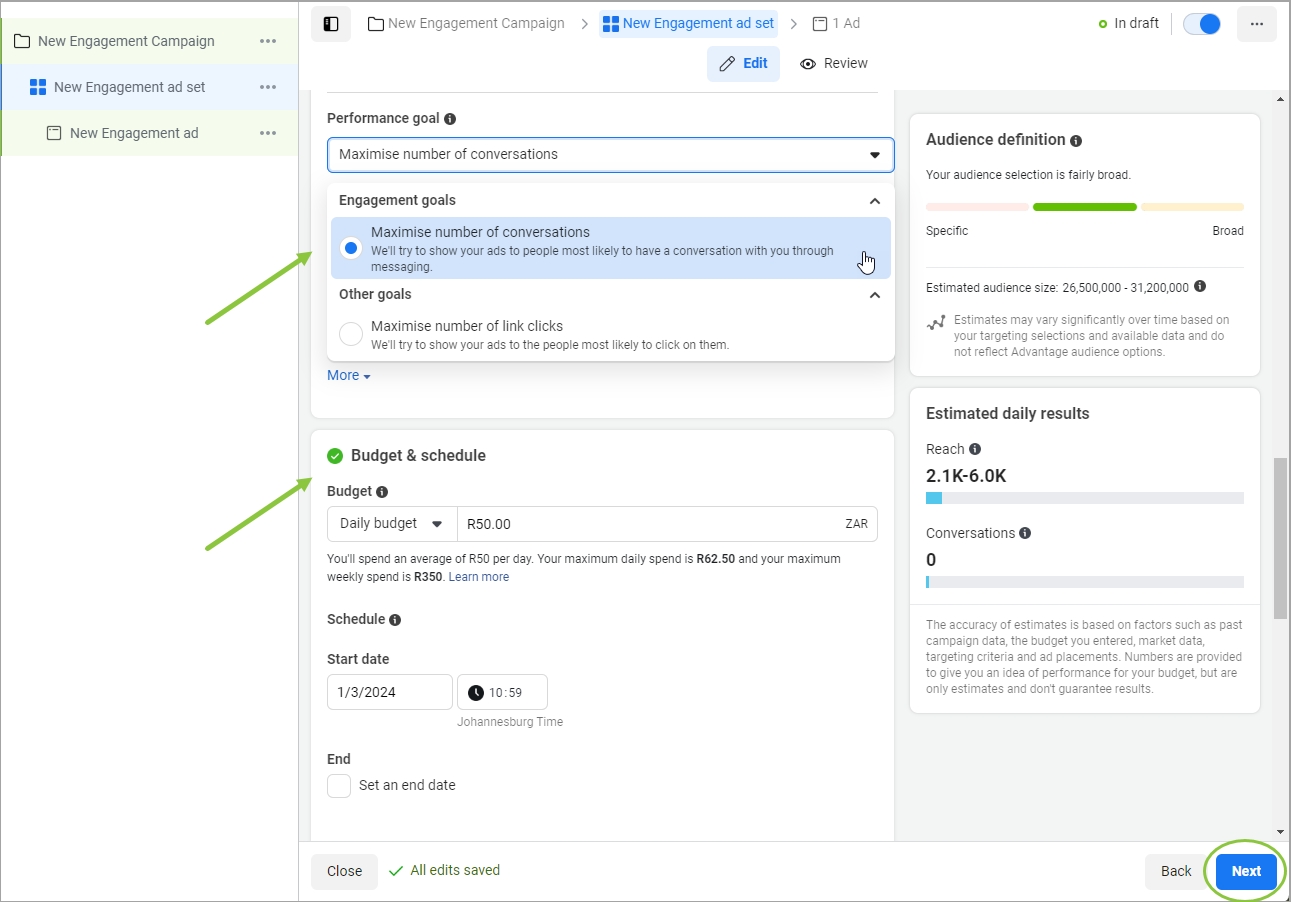
Task: Check the Set an end date box
Action: coord(339,786)
